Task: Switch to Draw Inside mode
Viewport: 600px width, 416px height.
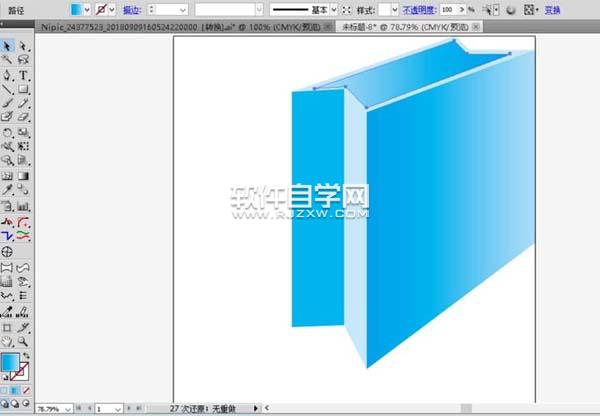Action: point(26,403)
